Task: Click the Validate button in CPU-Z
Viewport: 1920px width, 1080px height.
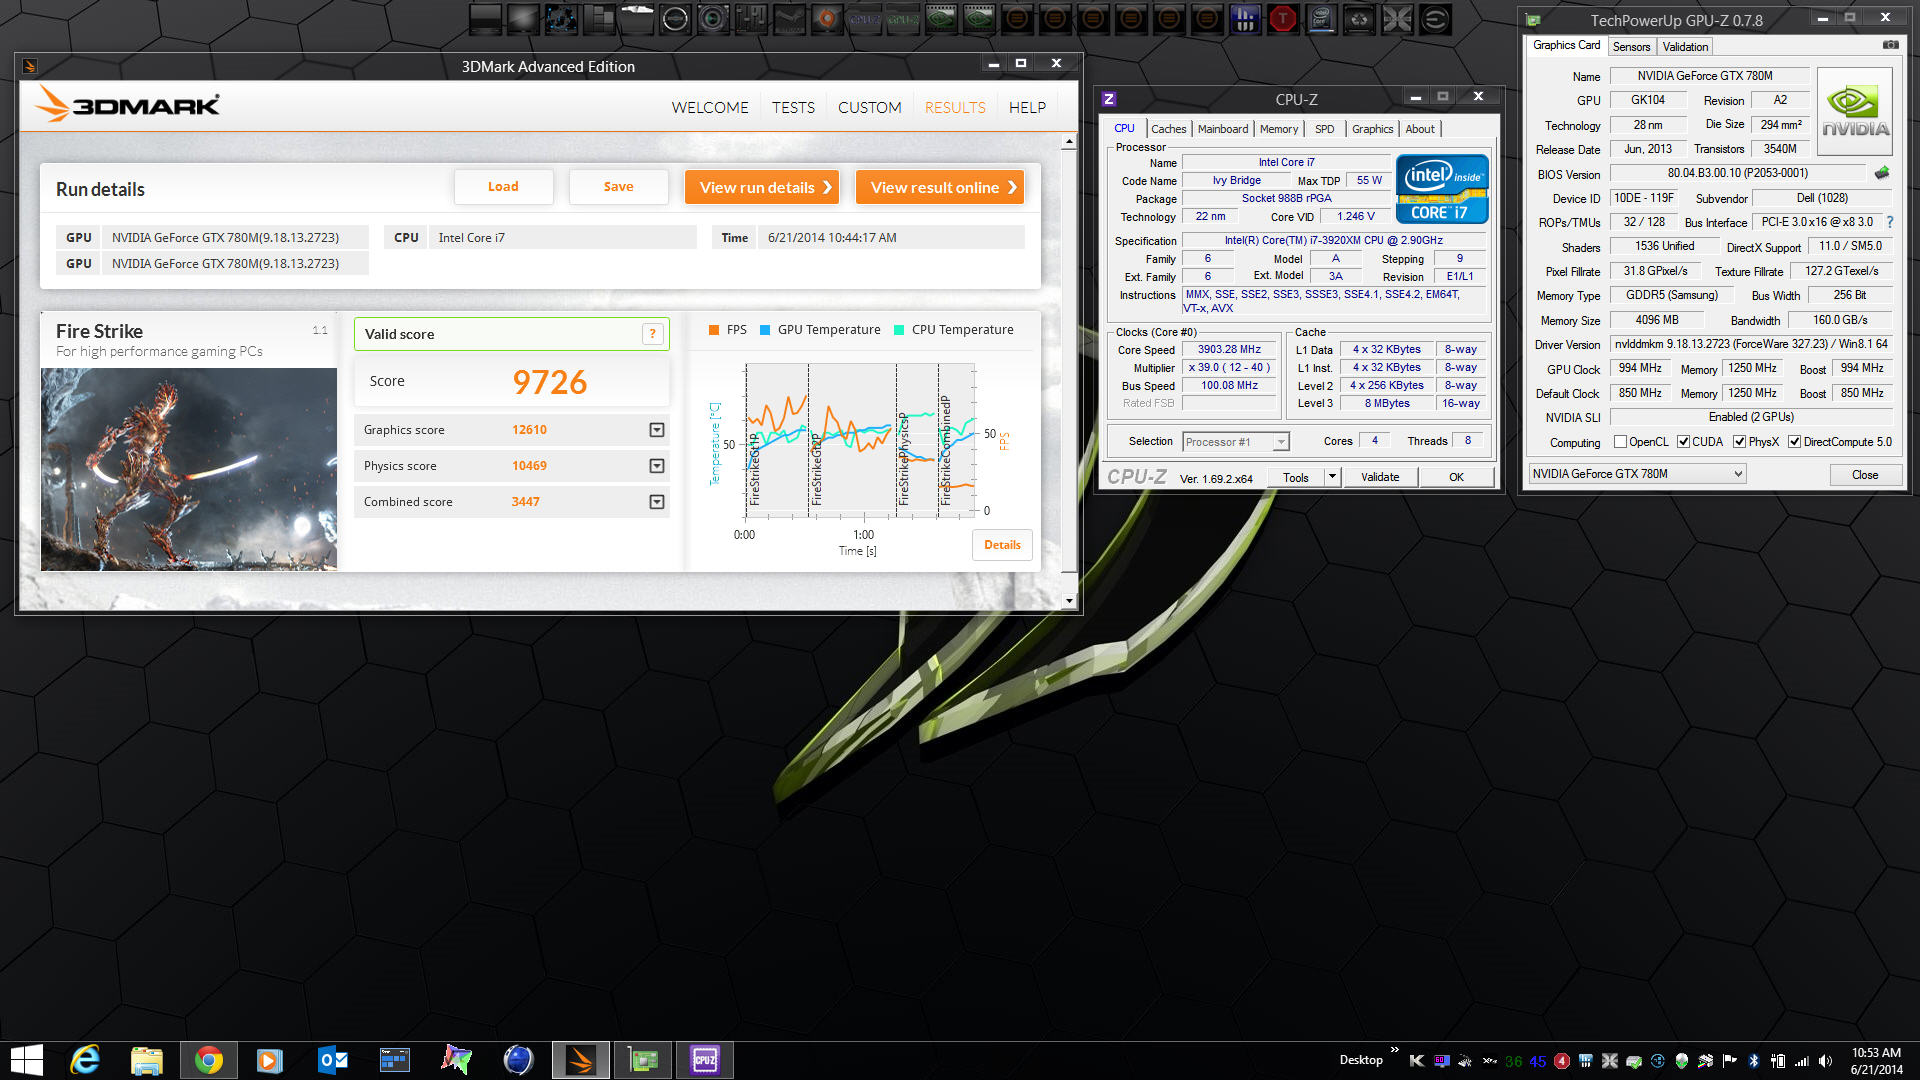Action: click(1380, 477)
